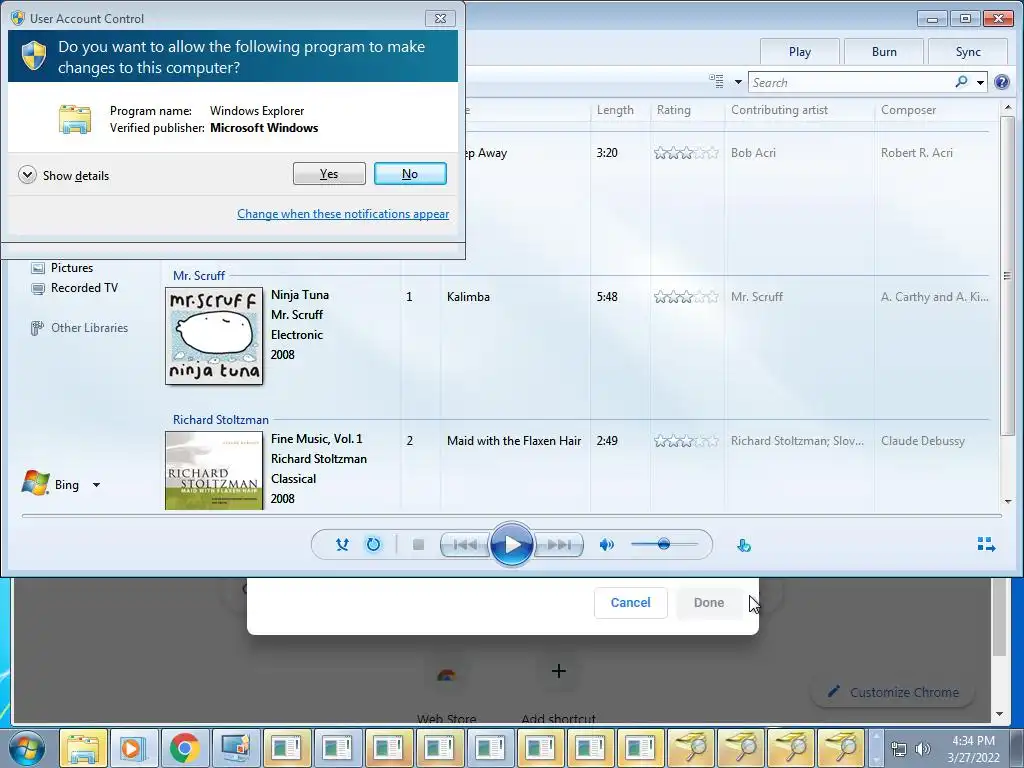
Task: Select the Fine Music album cover
Action: pyautogui.click(x=214, y=470)
